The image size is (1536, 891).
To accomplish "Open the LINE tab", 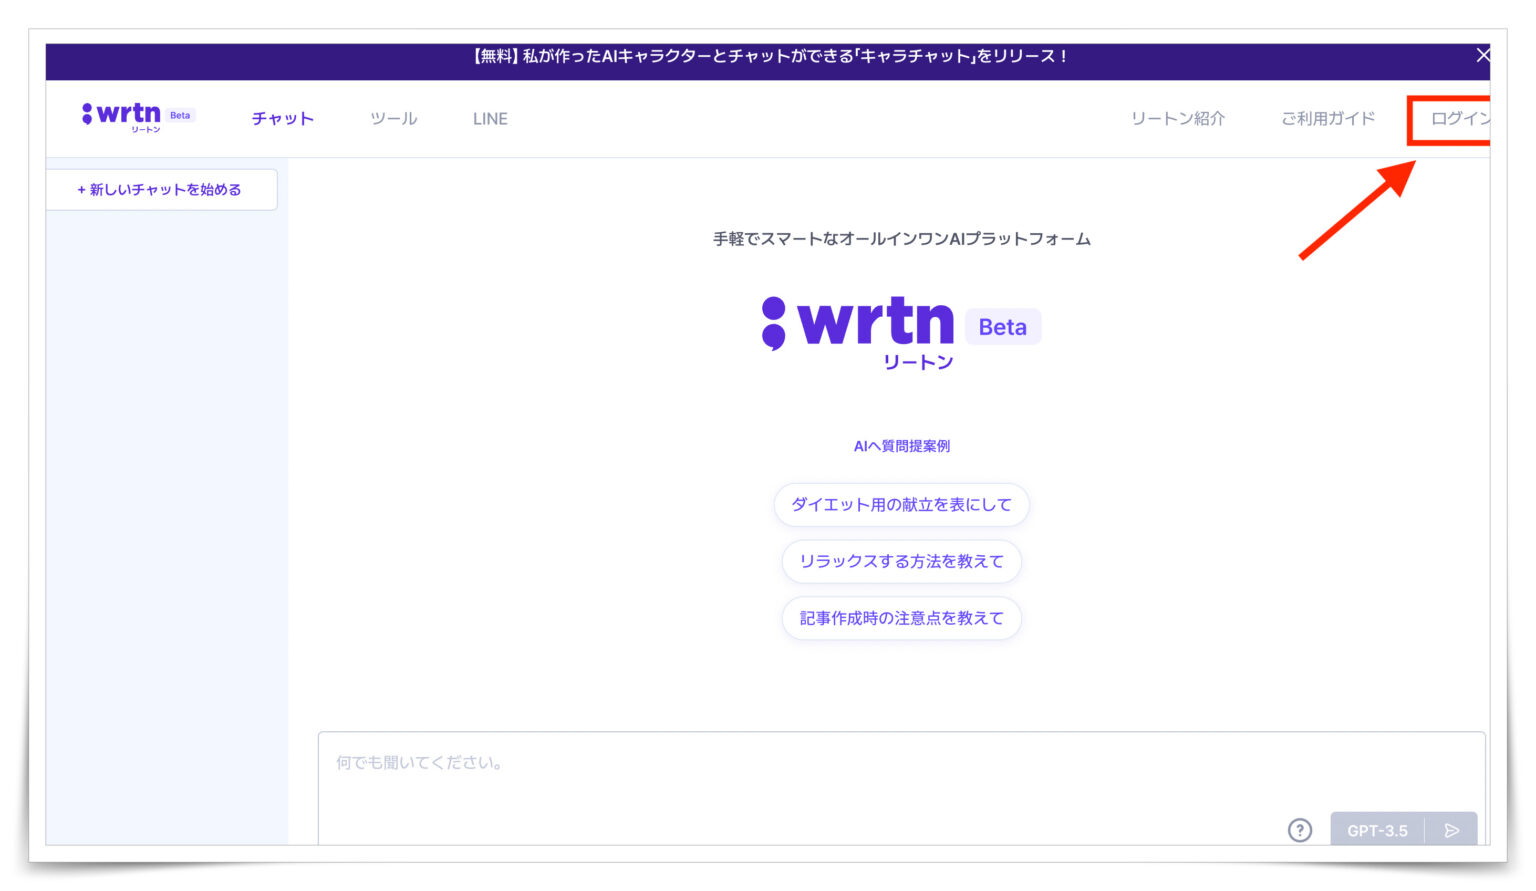I will pos(490,118).
